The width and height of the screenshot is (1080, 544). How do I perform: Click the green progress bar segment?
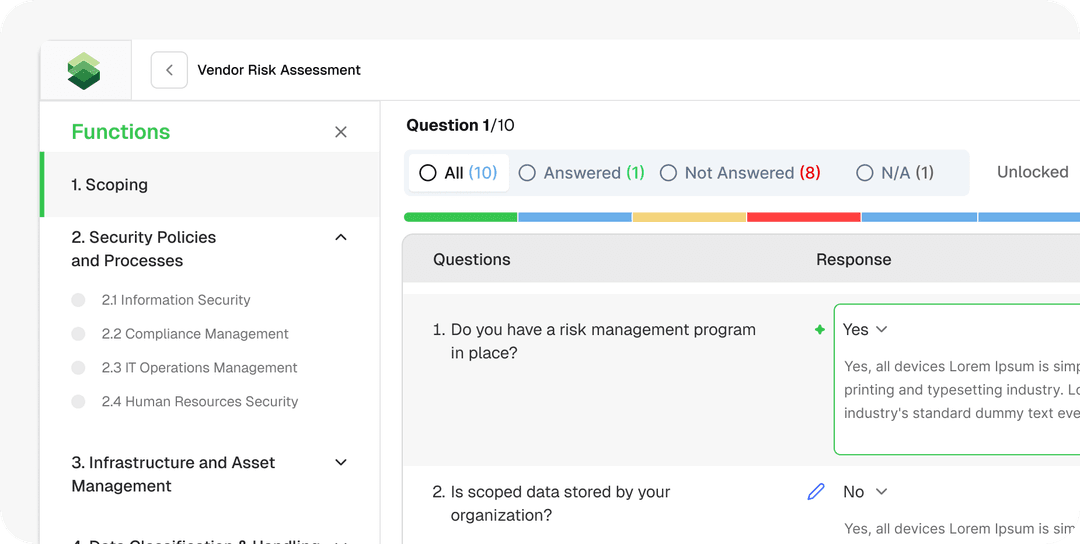pos(460,217)
